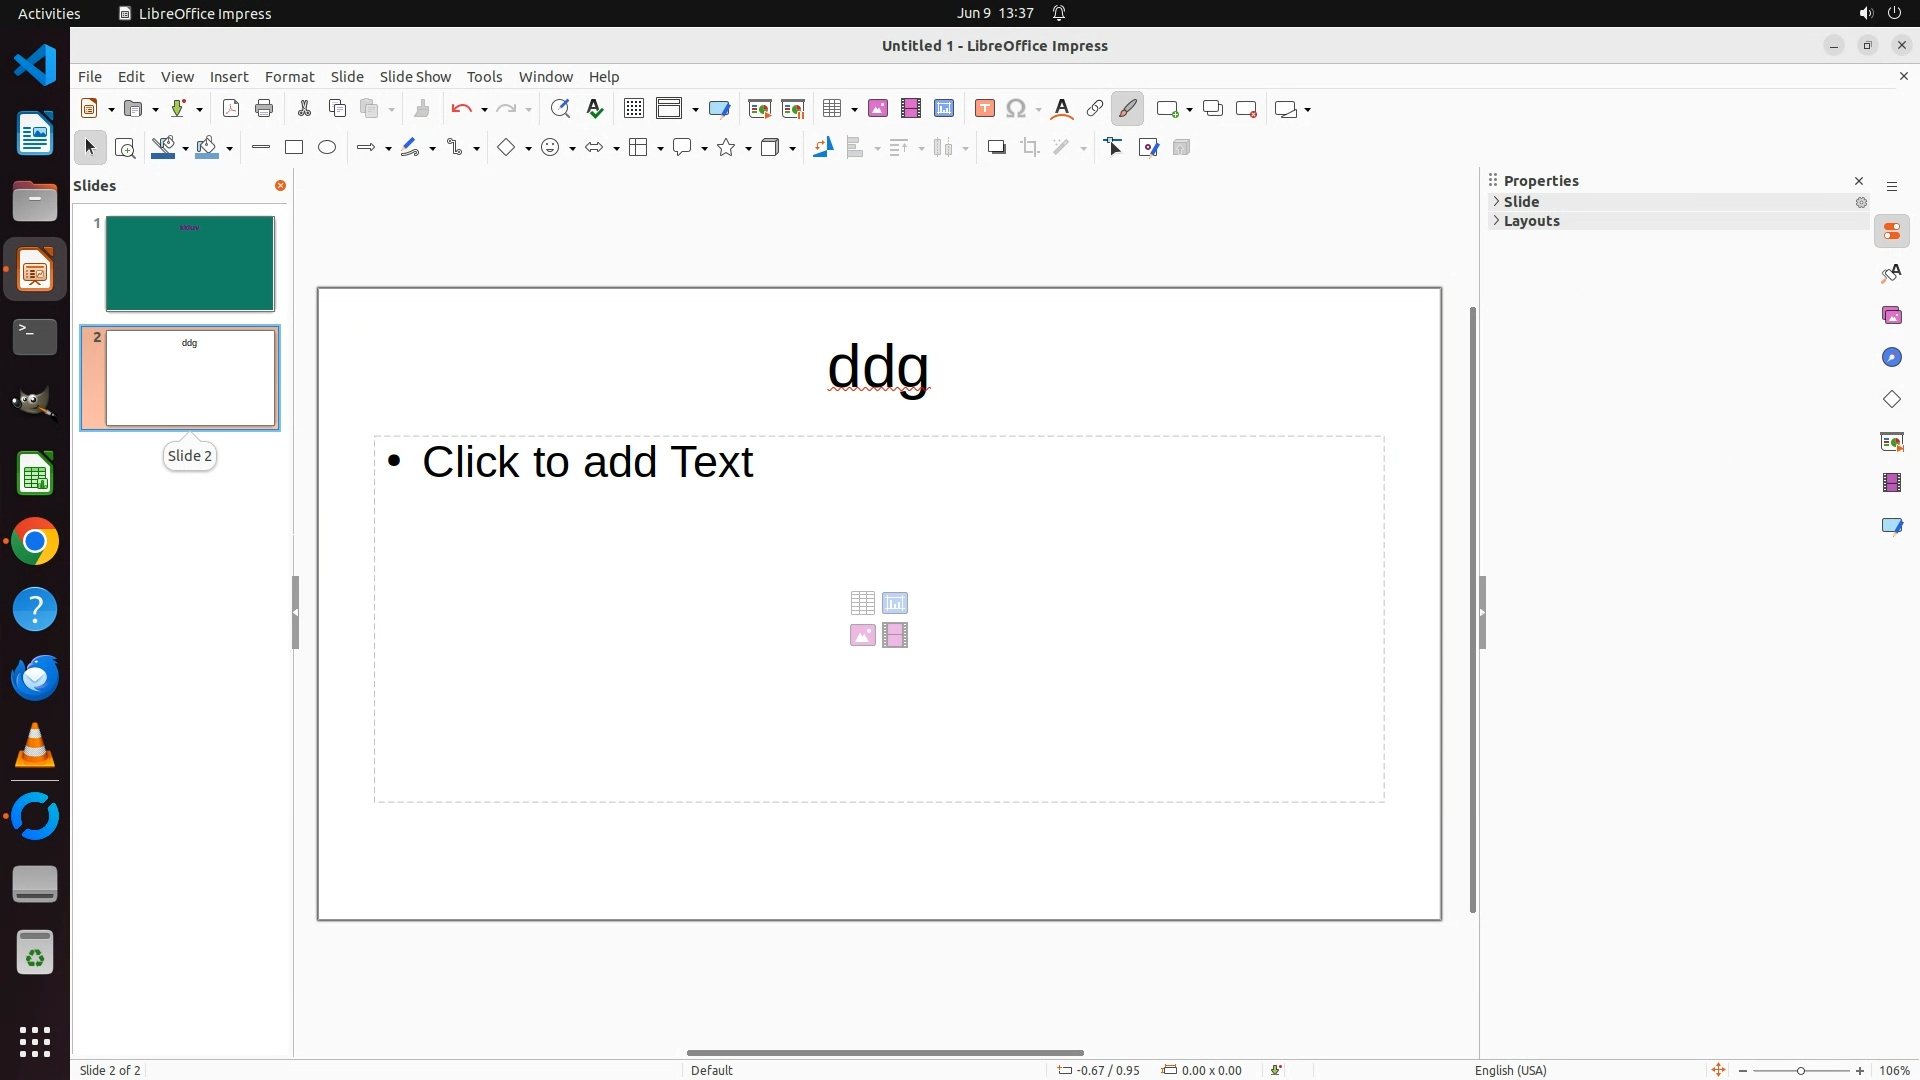Export directly as PDF icon
The width and height of the screenshot is (1920, 1080).
click(231, 109)
